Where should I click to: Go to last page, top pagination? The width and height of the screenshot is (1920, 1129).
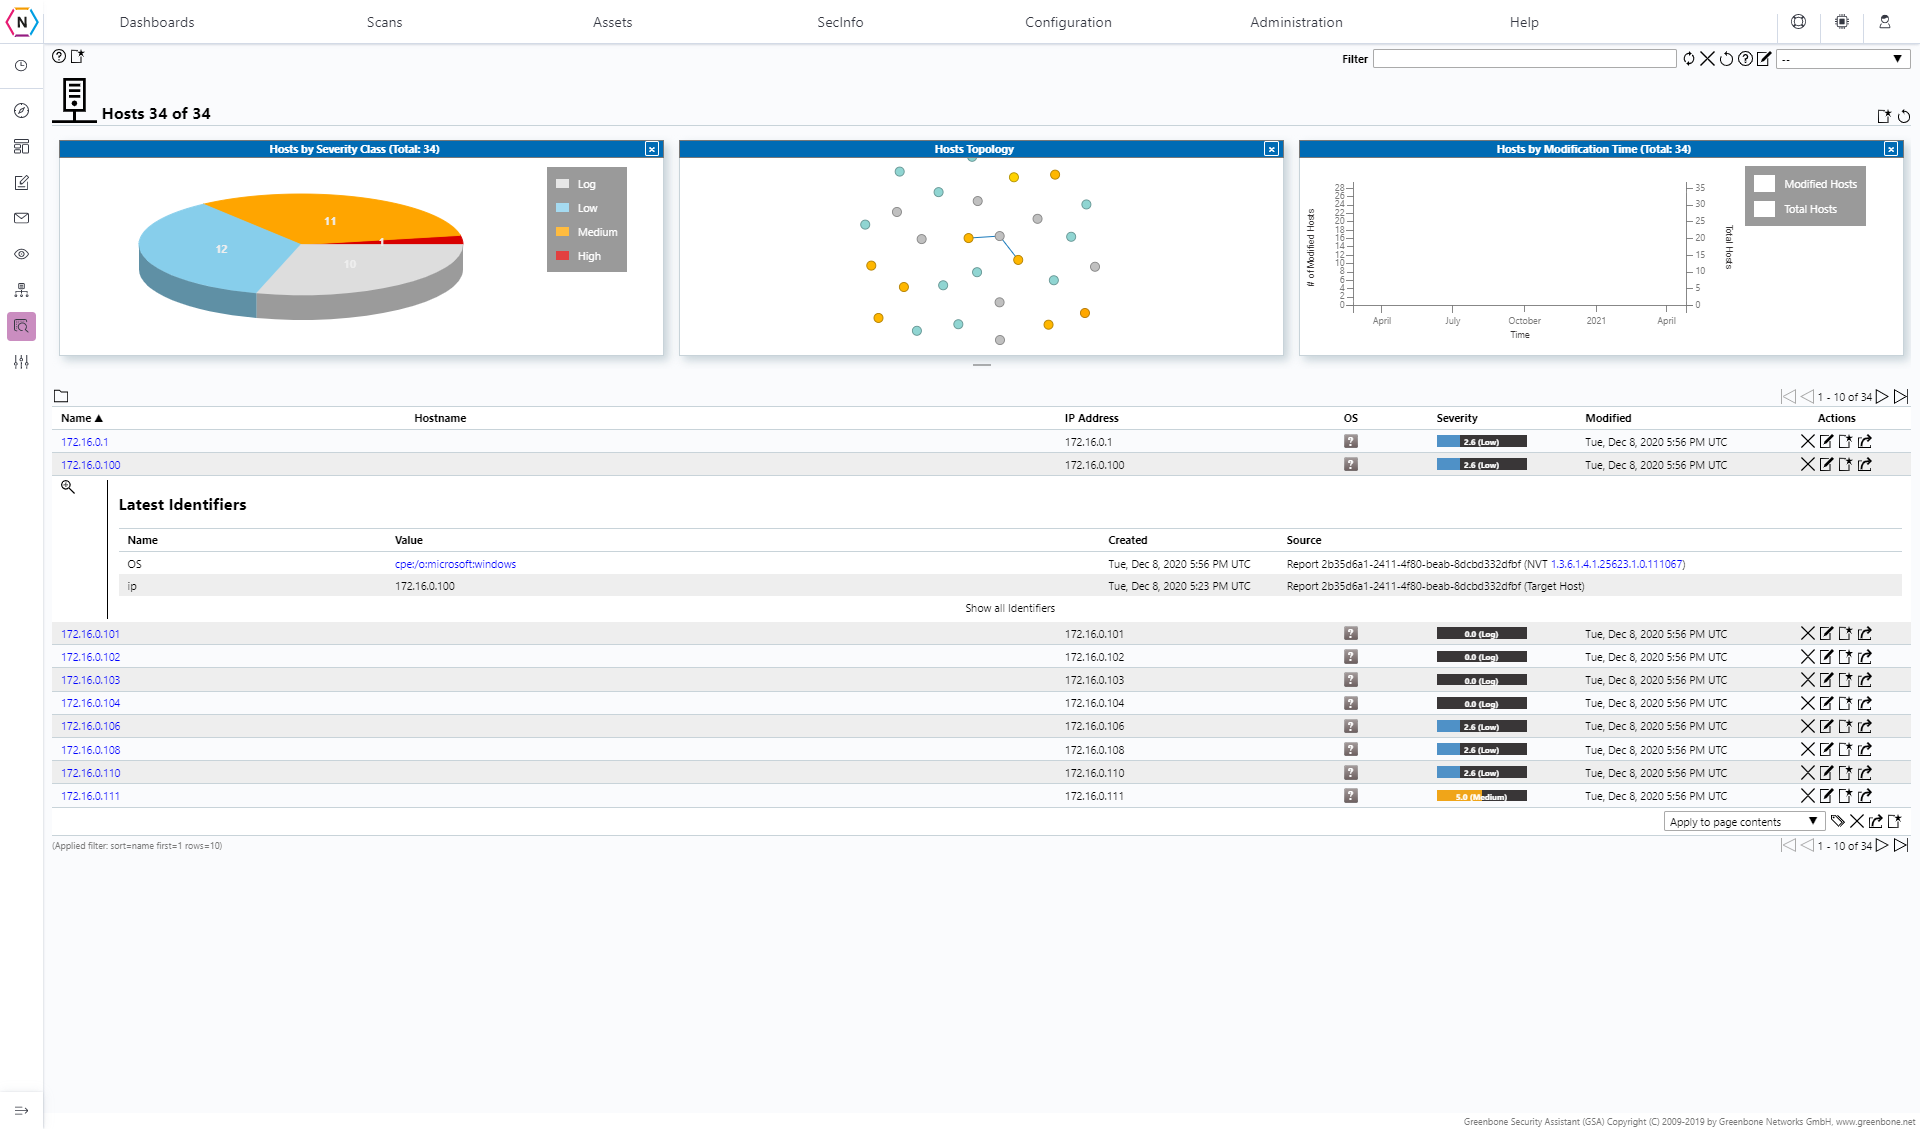click(x=1901, y=397)
